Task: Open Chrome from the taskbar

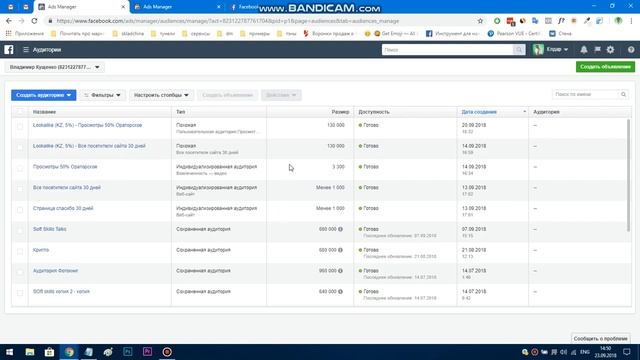Action: [69, 352]
